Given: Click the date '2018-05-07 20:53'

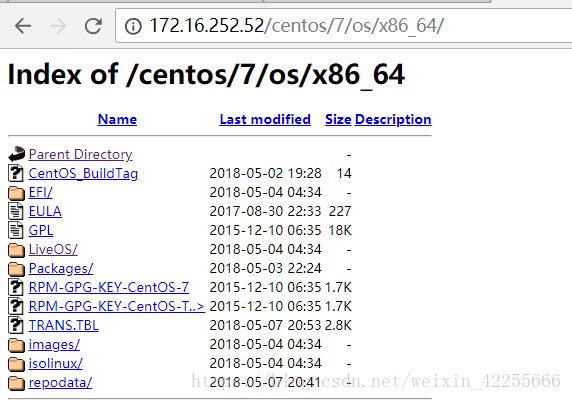Looking at the screenshot, I should tap(266, 325).
